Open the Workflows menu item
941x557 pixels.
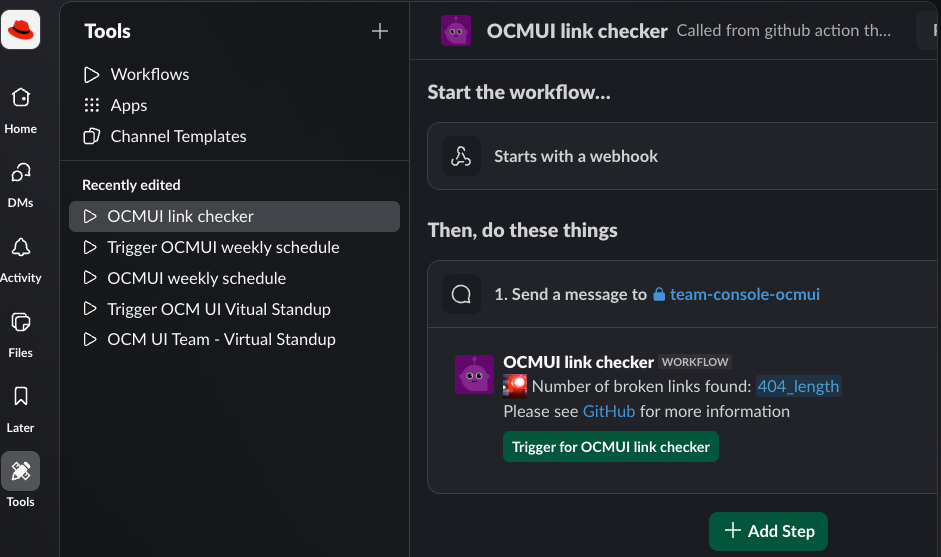(149, 74)
